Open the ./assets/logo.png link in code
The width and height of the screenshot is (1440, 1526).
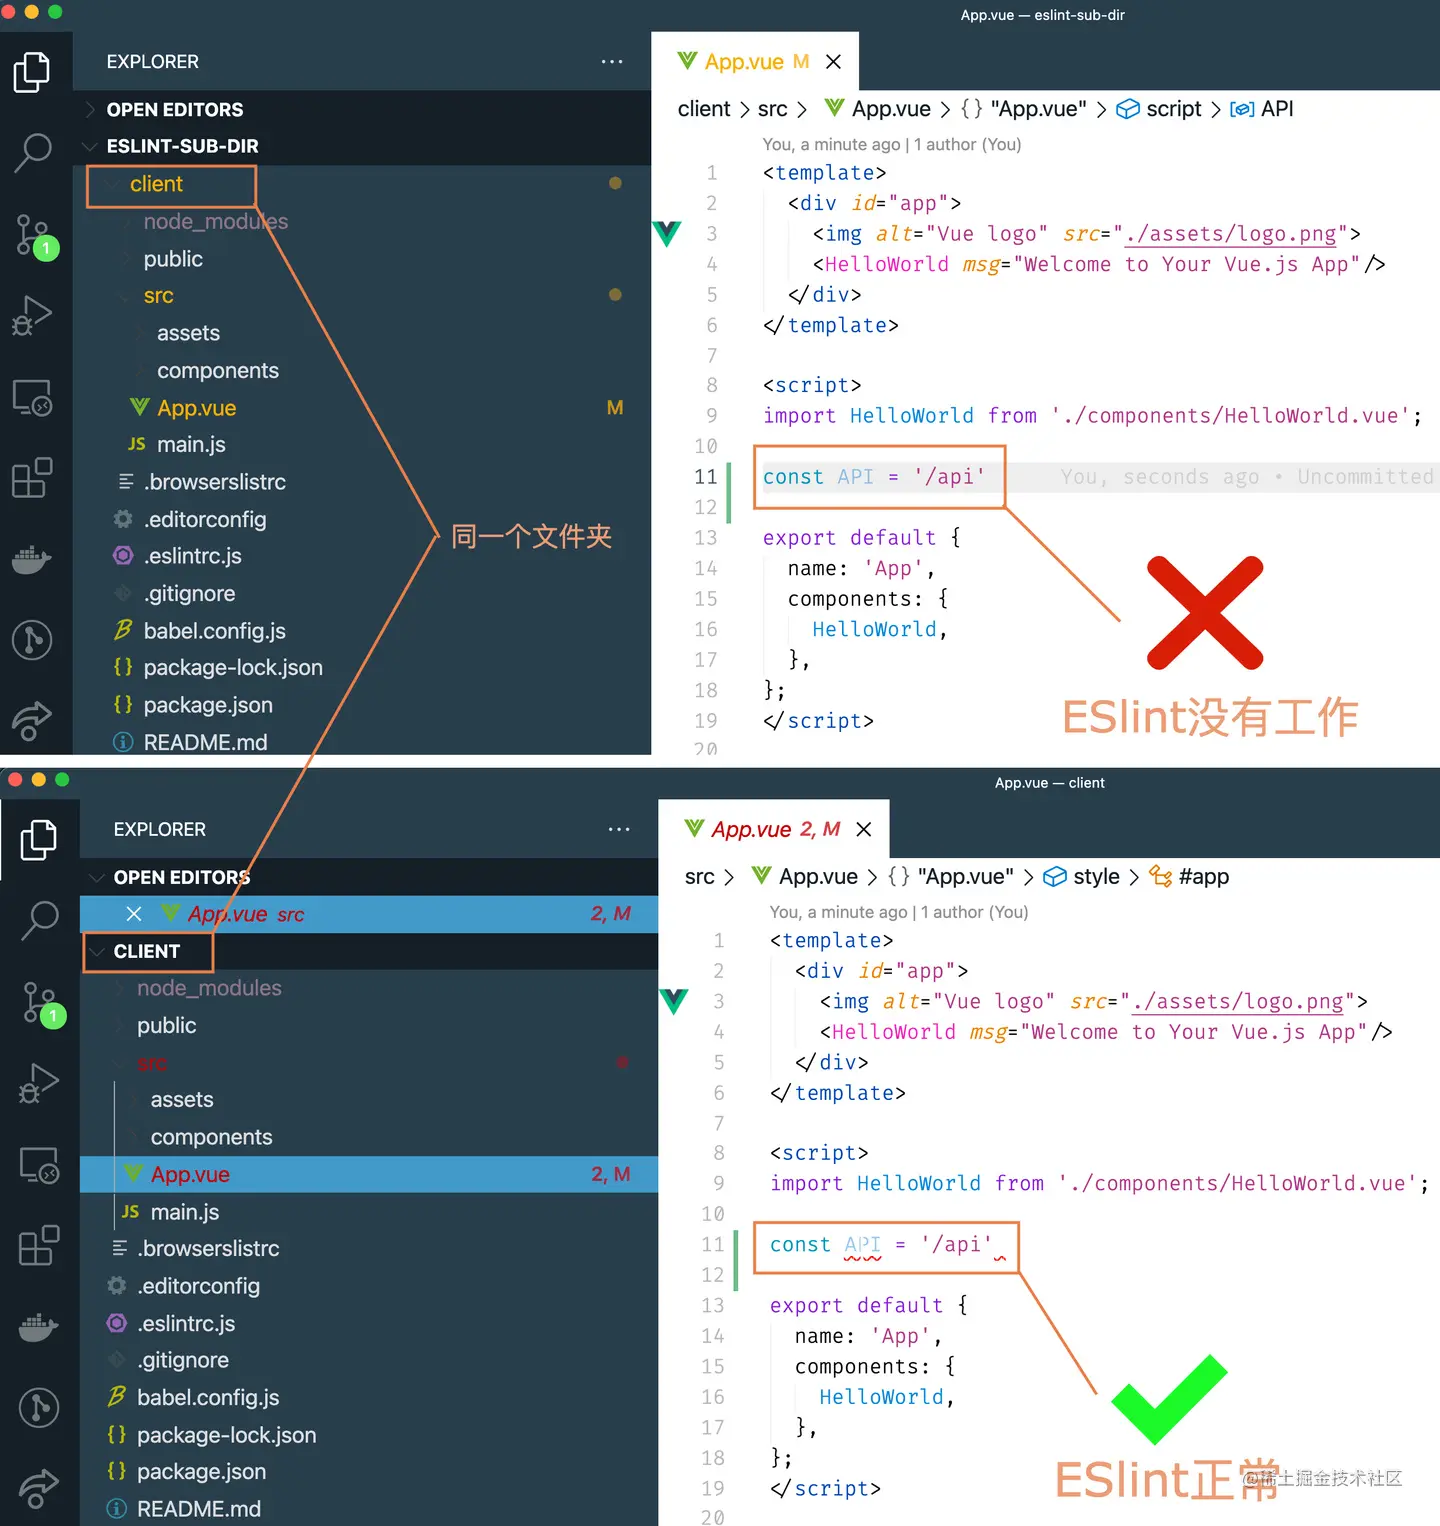[1230, 233]
